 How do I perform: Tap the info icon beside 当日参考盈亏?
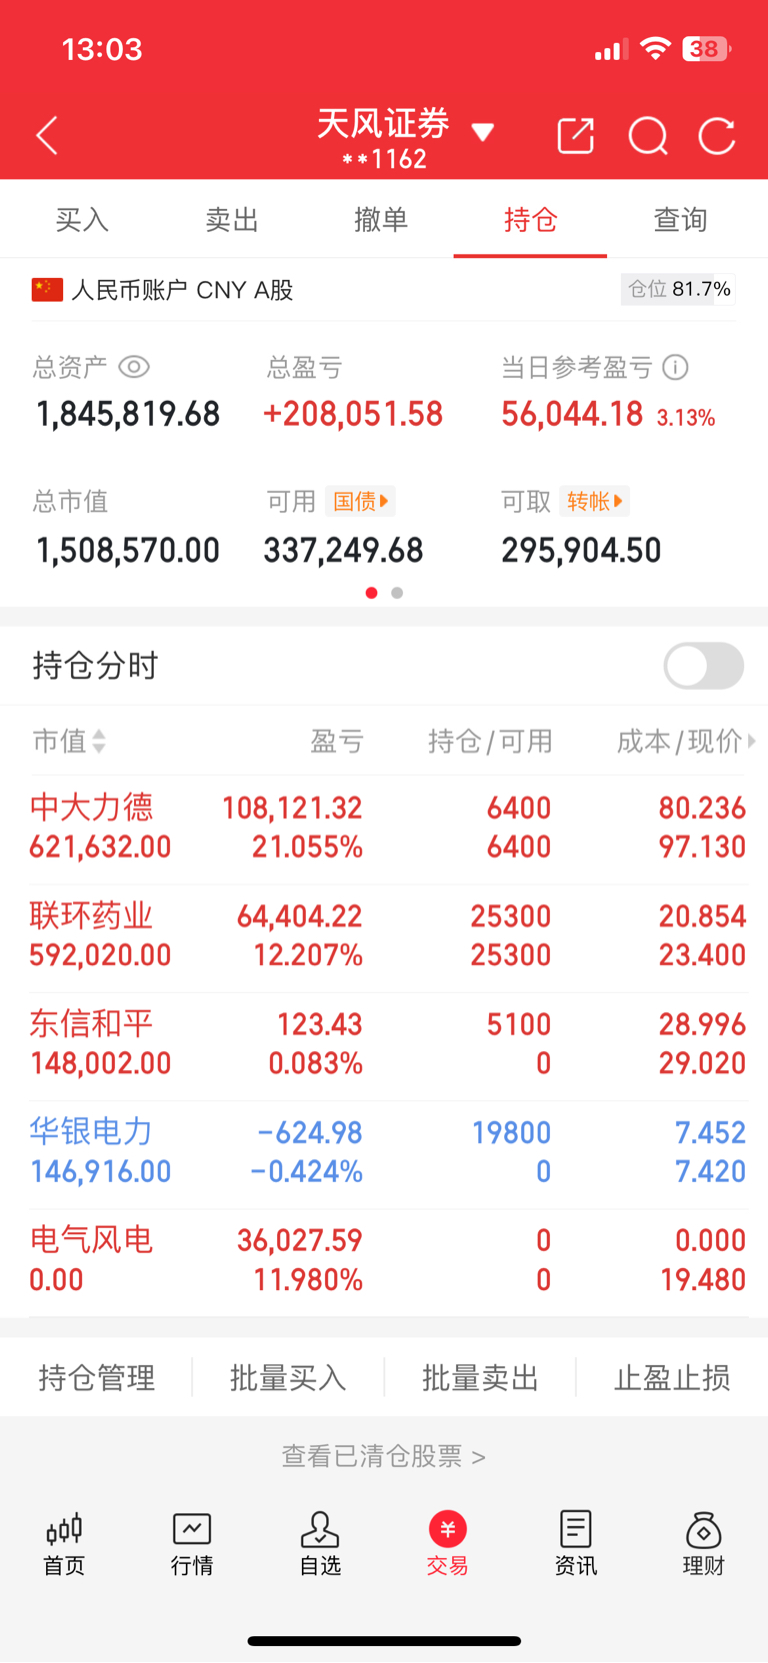click(x=676, y=368)
